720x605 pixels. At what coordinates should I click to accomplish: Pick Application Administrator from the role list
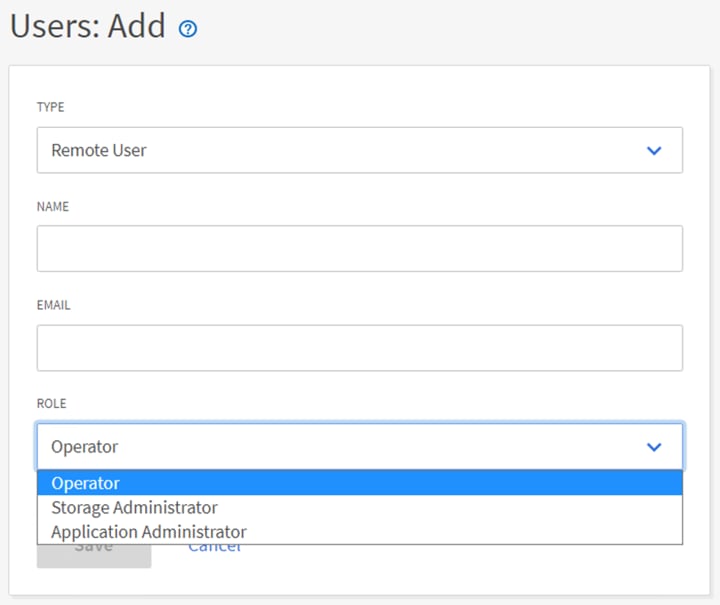[149, 532]
